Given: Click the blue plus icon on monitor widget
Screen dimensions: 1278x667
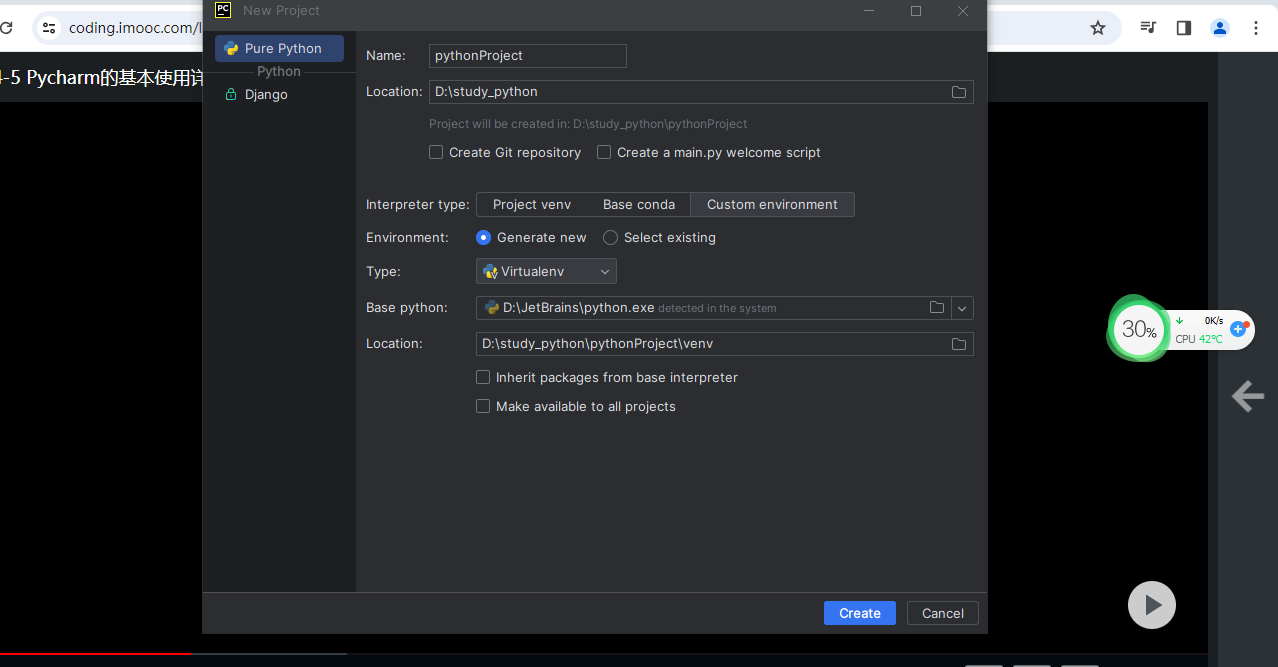Looking at the screenshot, I should [x=1238, y=328].
